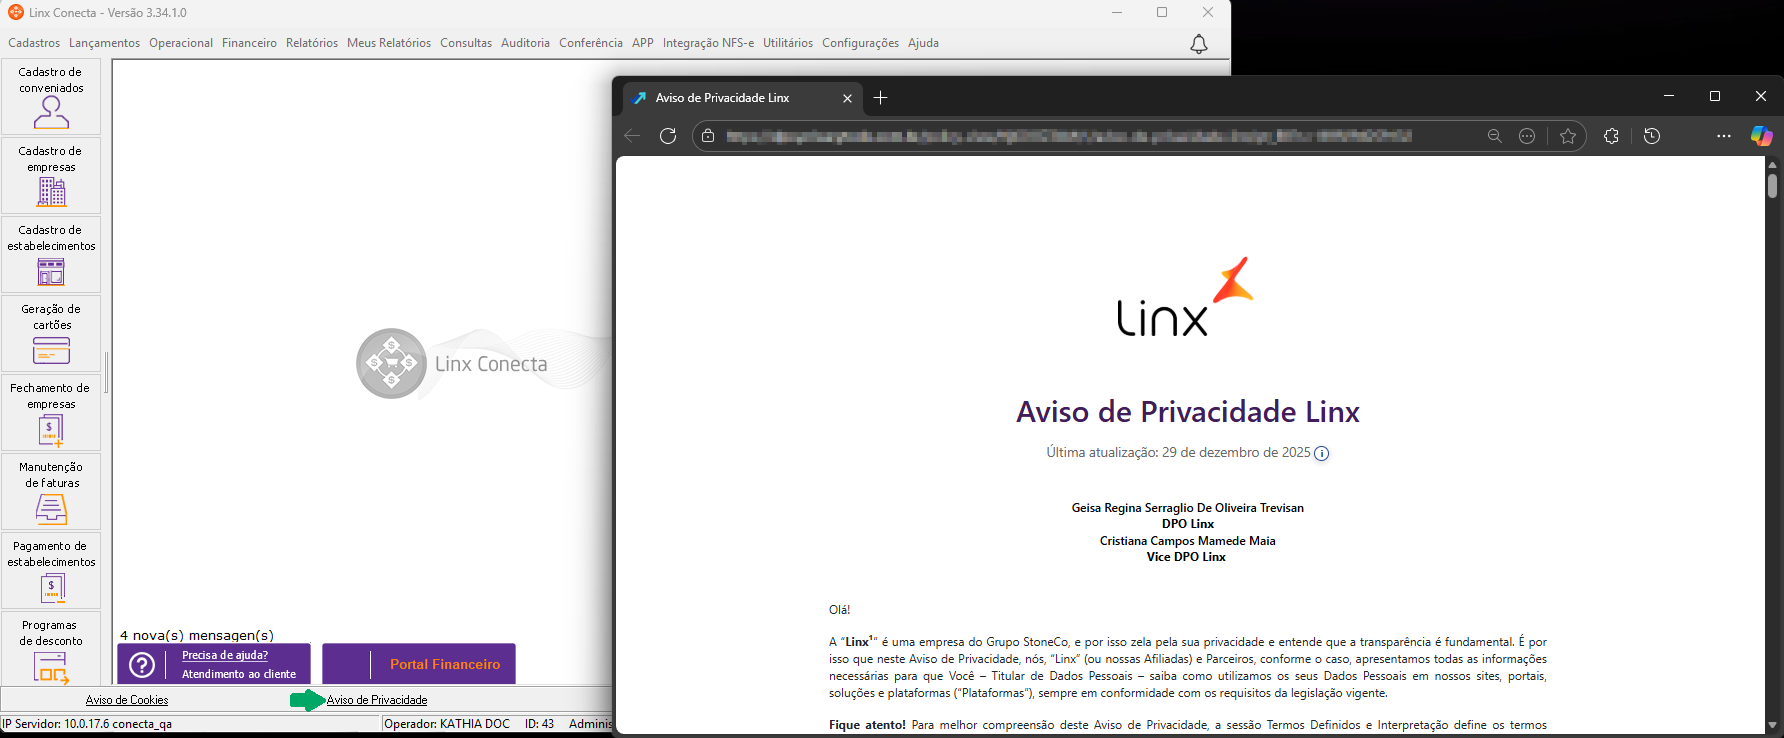Open the APP menu
Image resolution: width=1784 pixels, height=738 pixels.
pyautogui.click(x=643, y=43)
